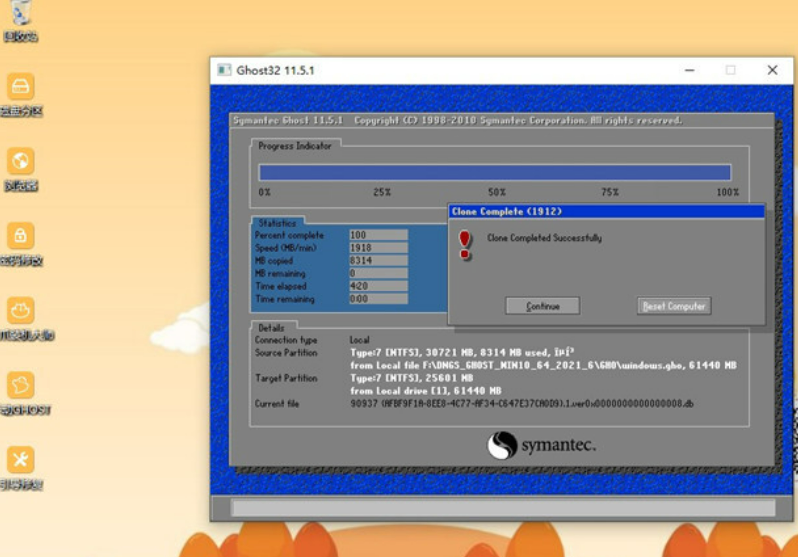This screenshot has width=798, height=557.
Task: Launch the browser desktop icon
Action: tap(21, 161)
